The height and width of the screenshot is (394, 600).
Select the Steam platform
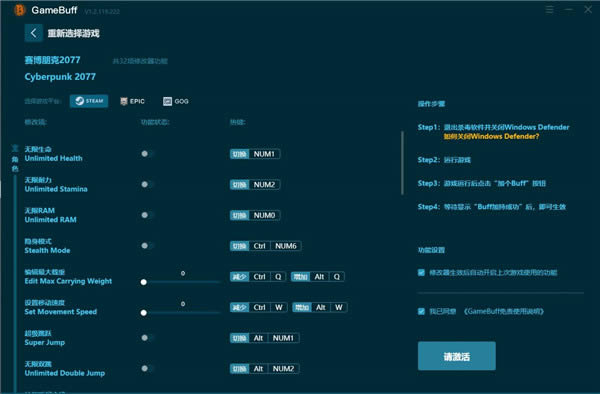point(89,101)
